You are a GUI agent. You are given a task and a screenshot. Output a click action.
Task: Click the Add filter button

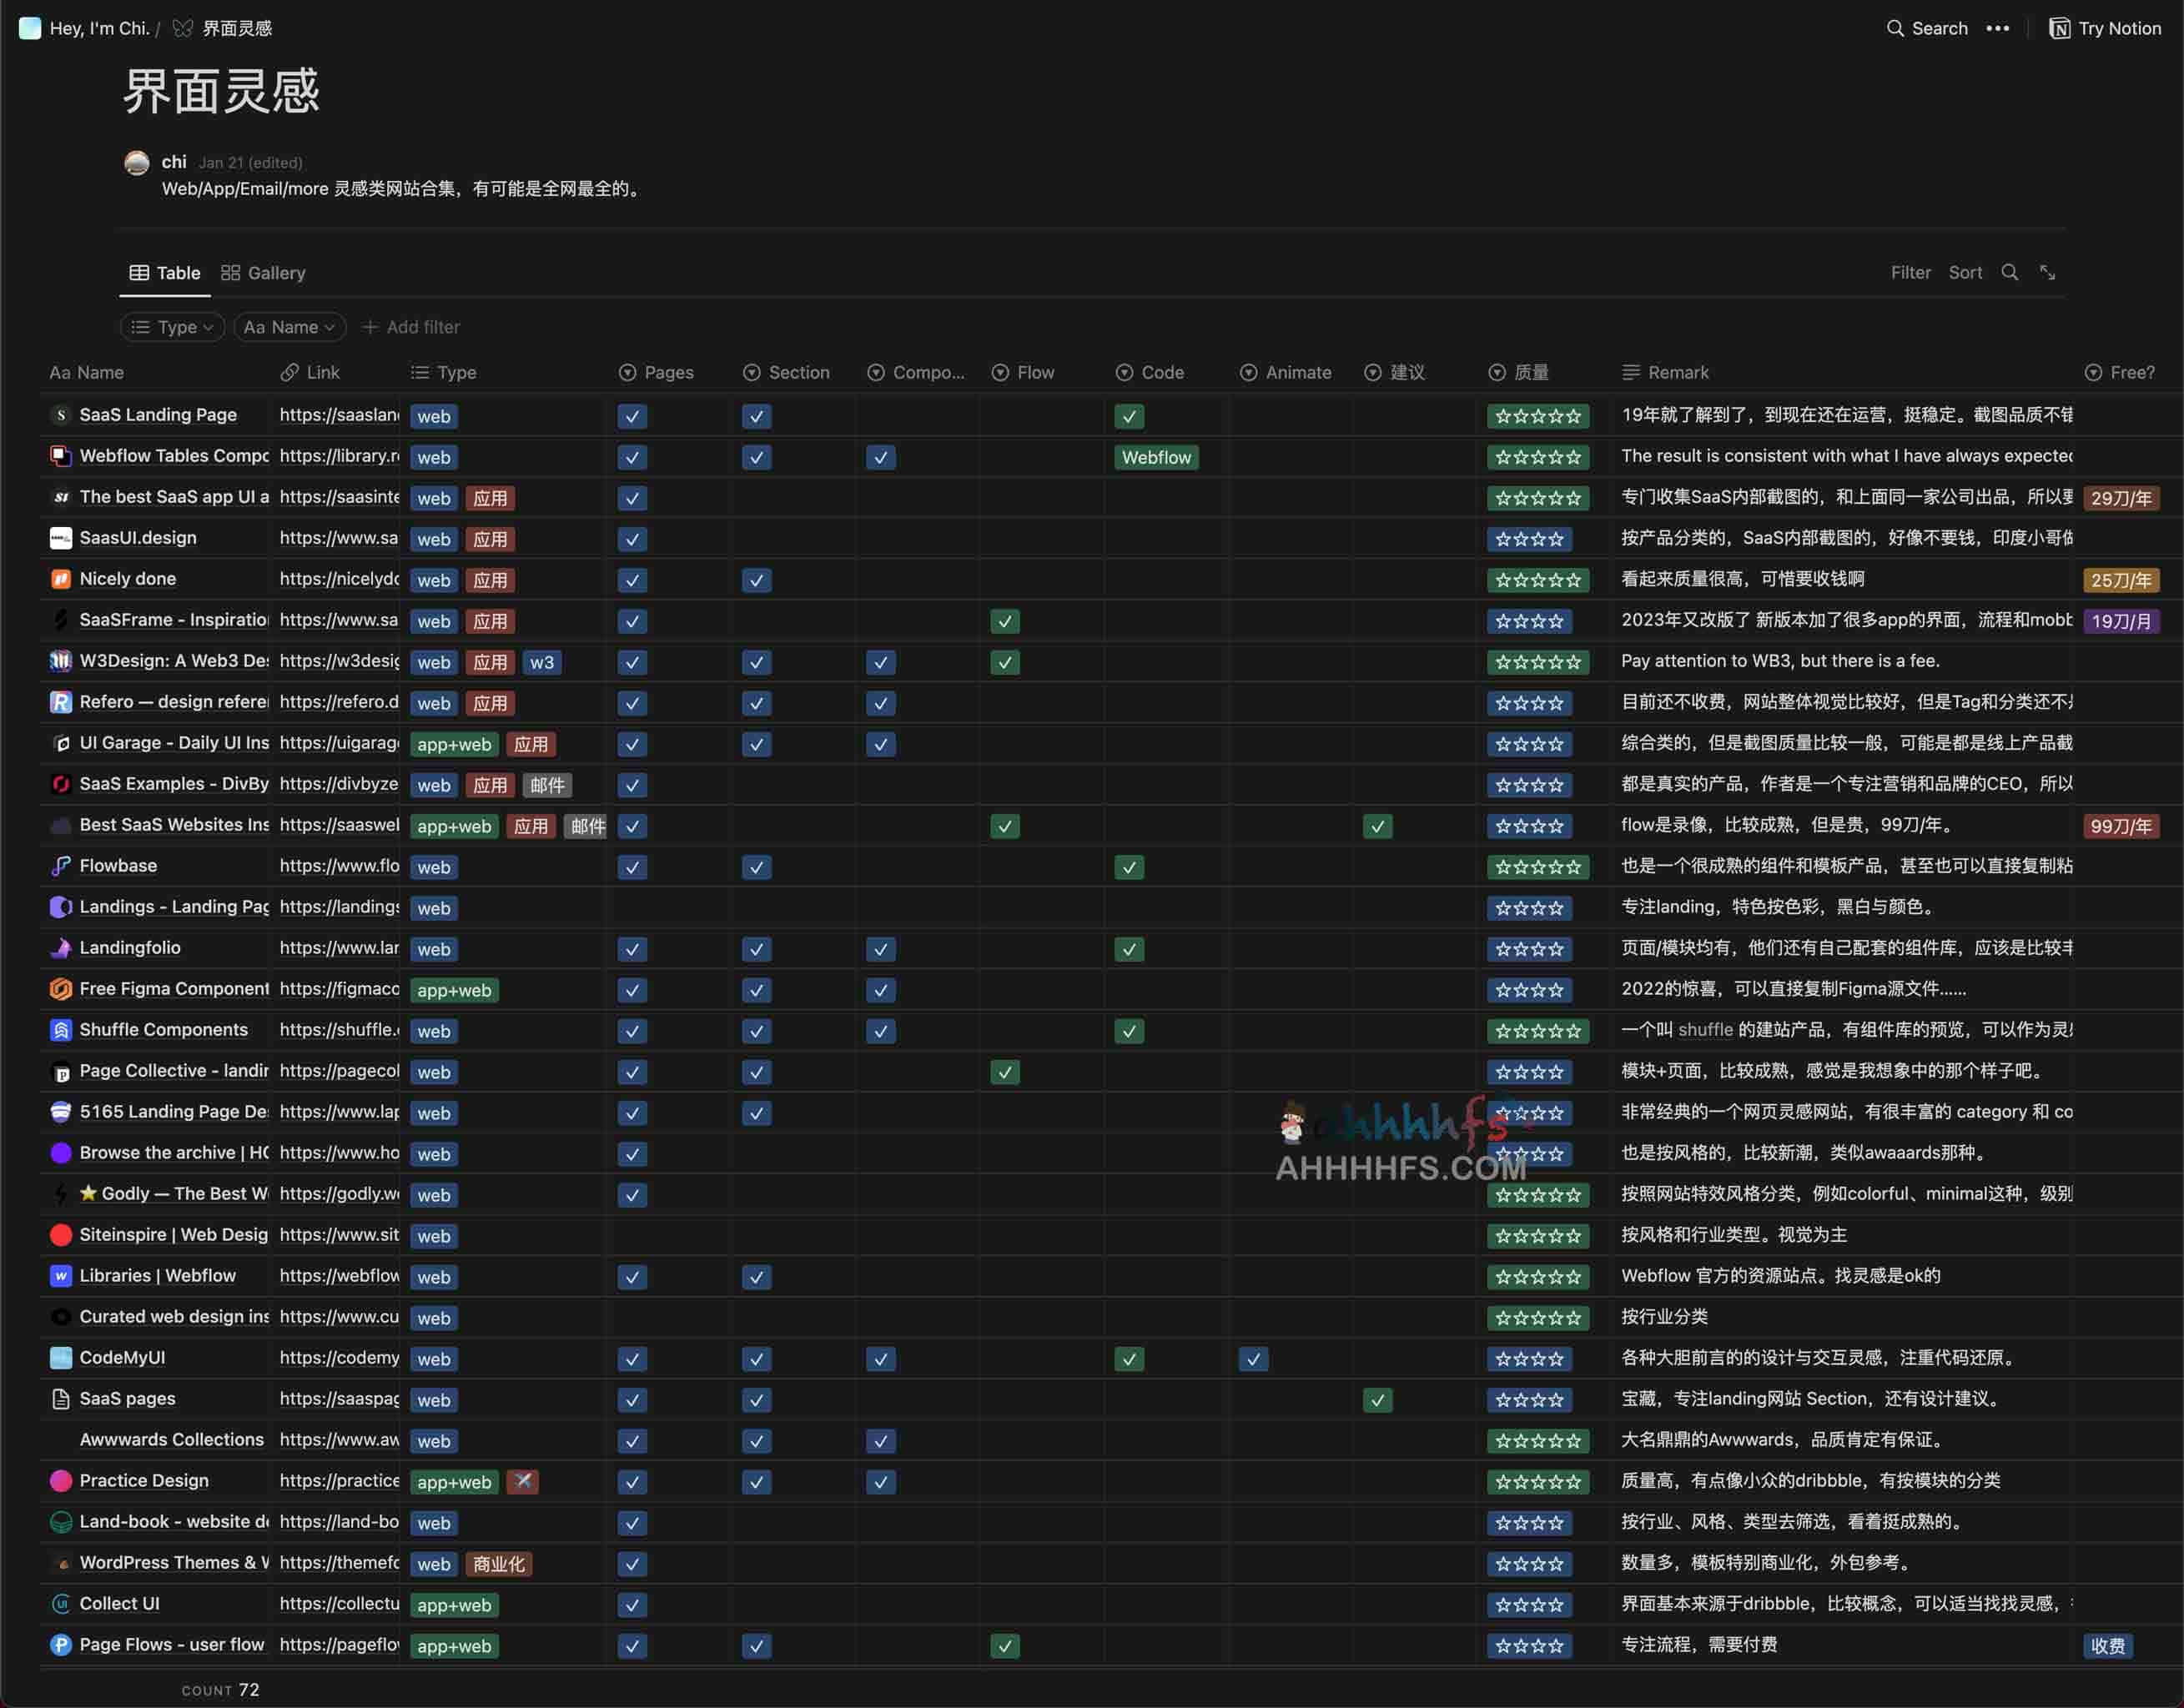[411, 327]
